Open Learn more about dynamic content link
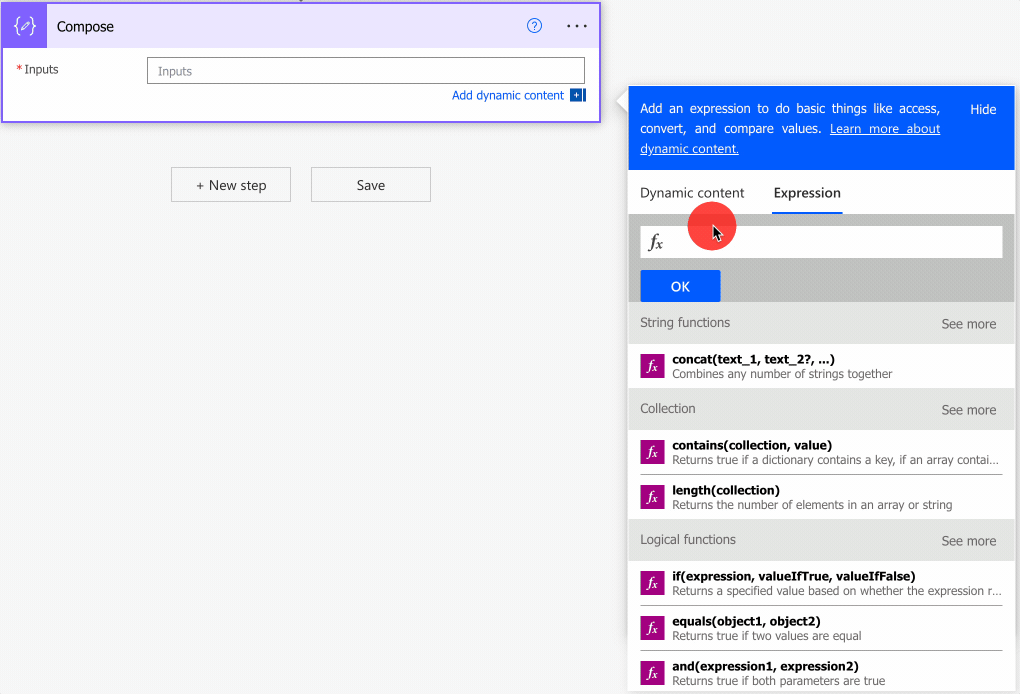This screenshot has height=694, width=1020. coord(884,129)
